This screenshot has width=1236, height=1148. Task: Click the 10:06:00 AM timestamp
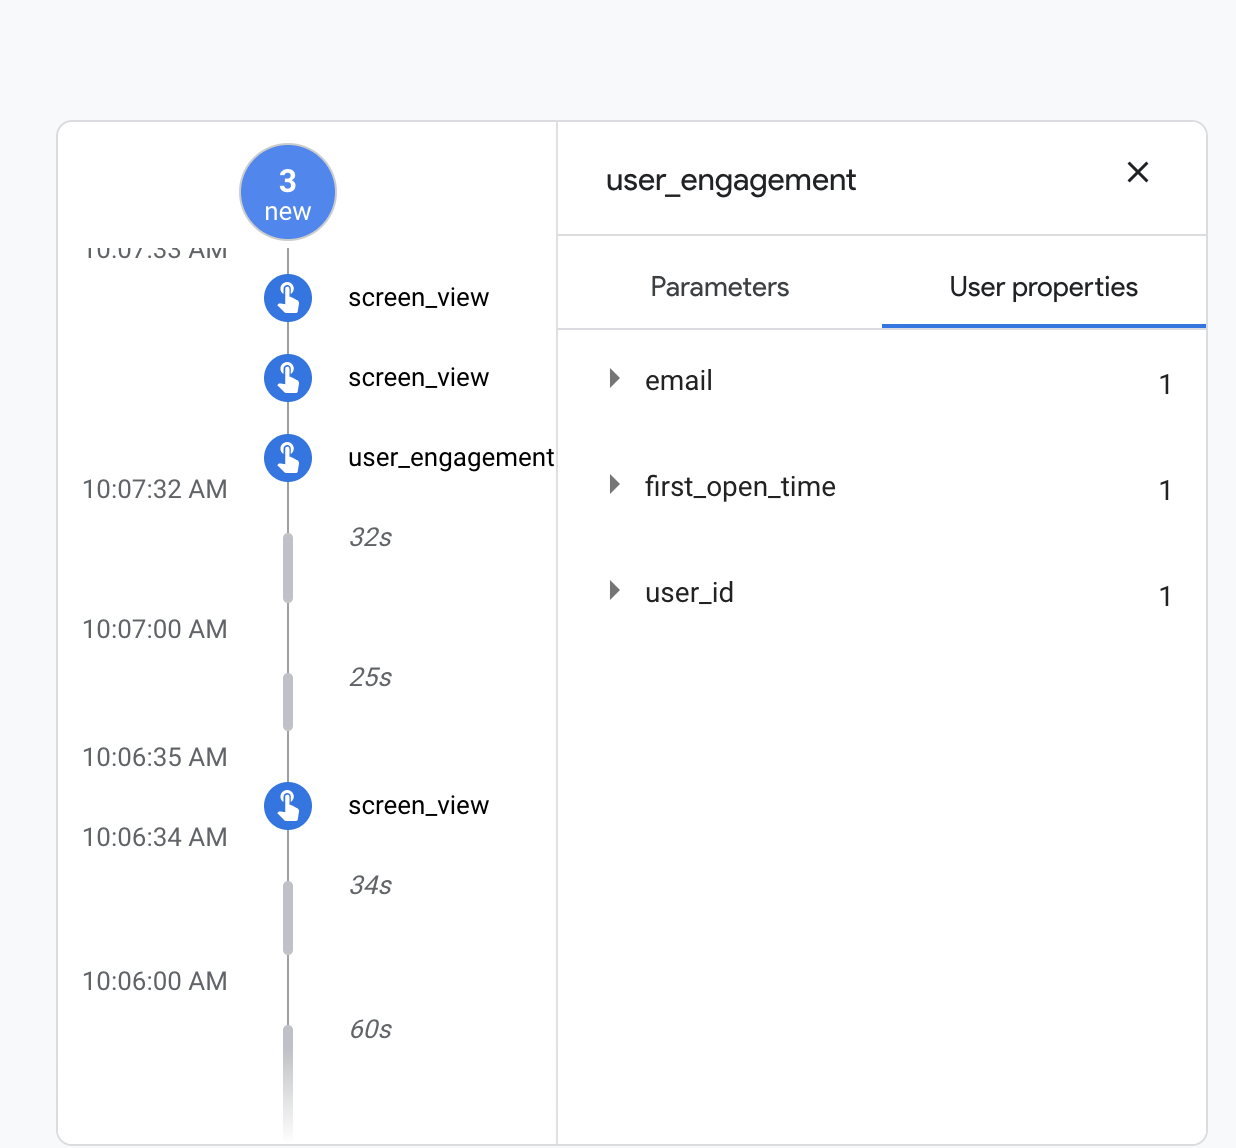(x=155, y=982)
